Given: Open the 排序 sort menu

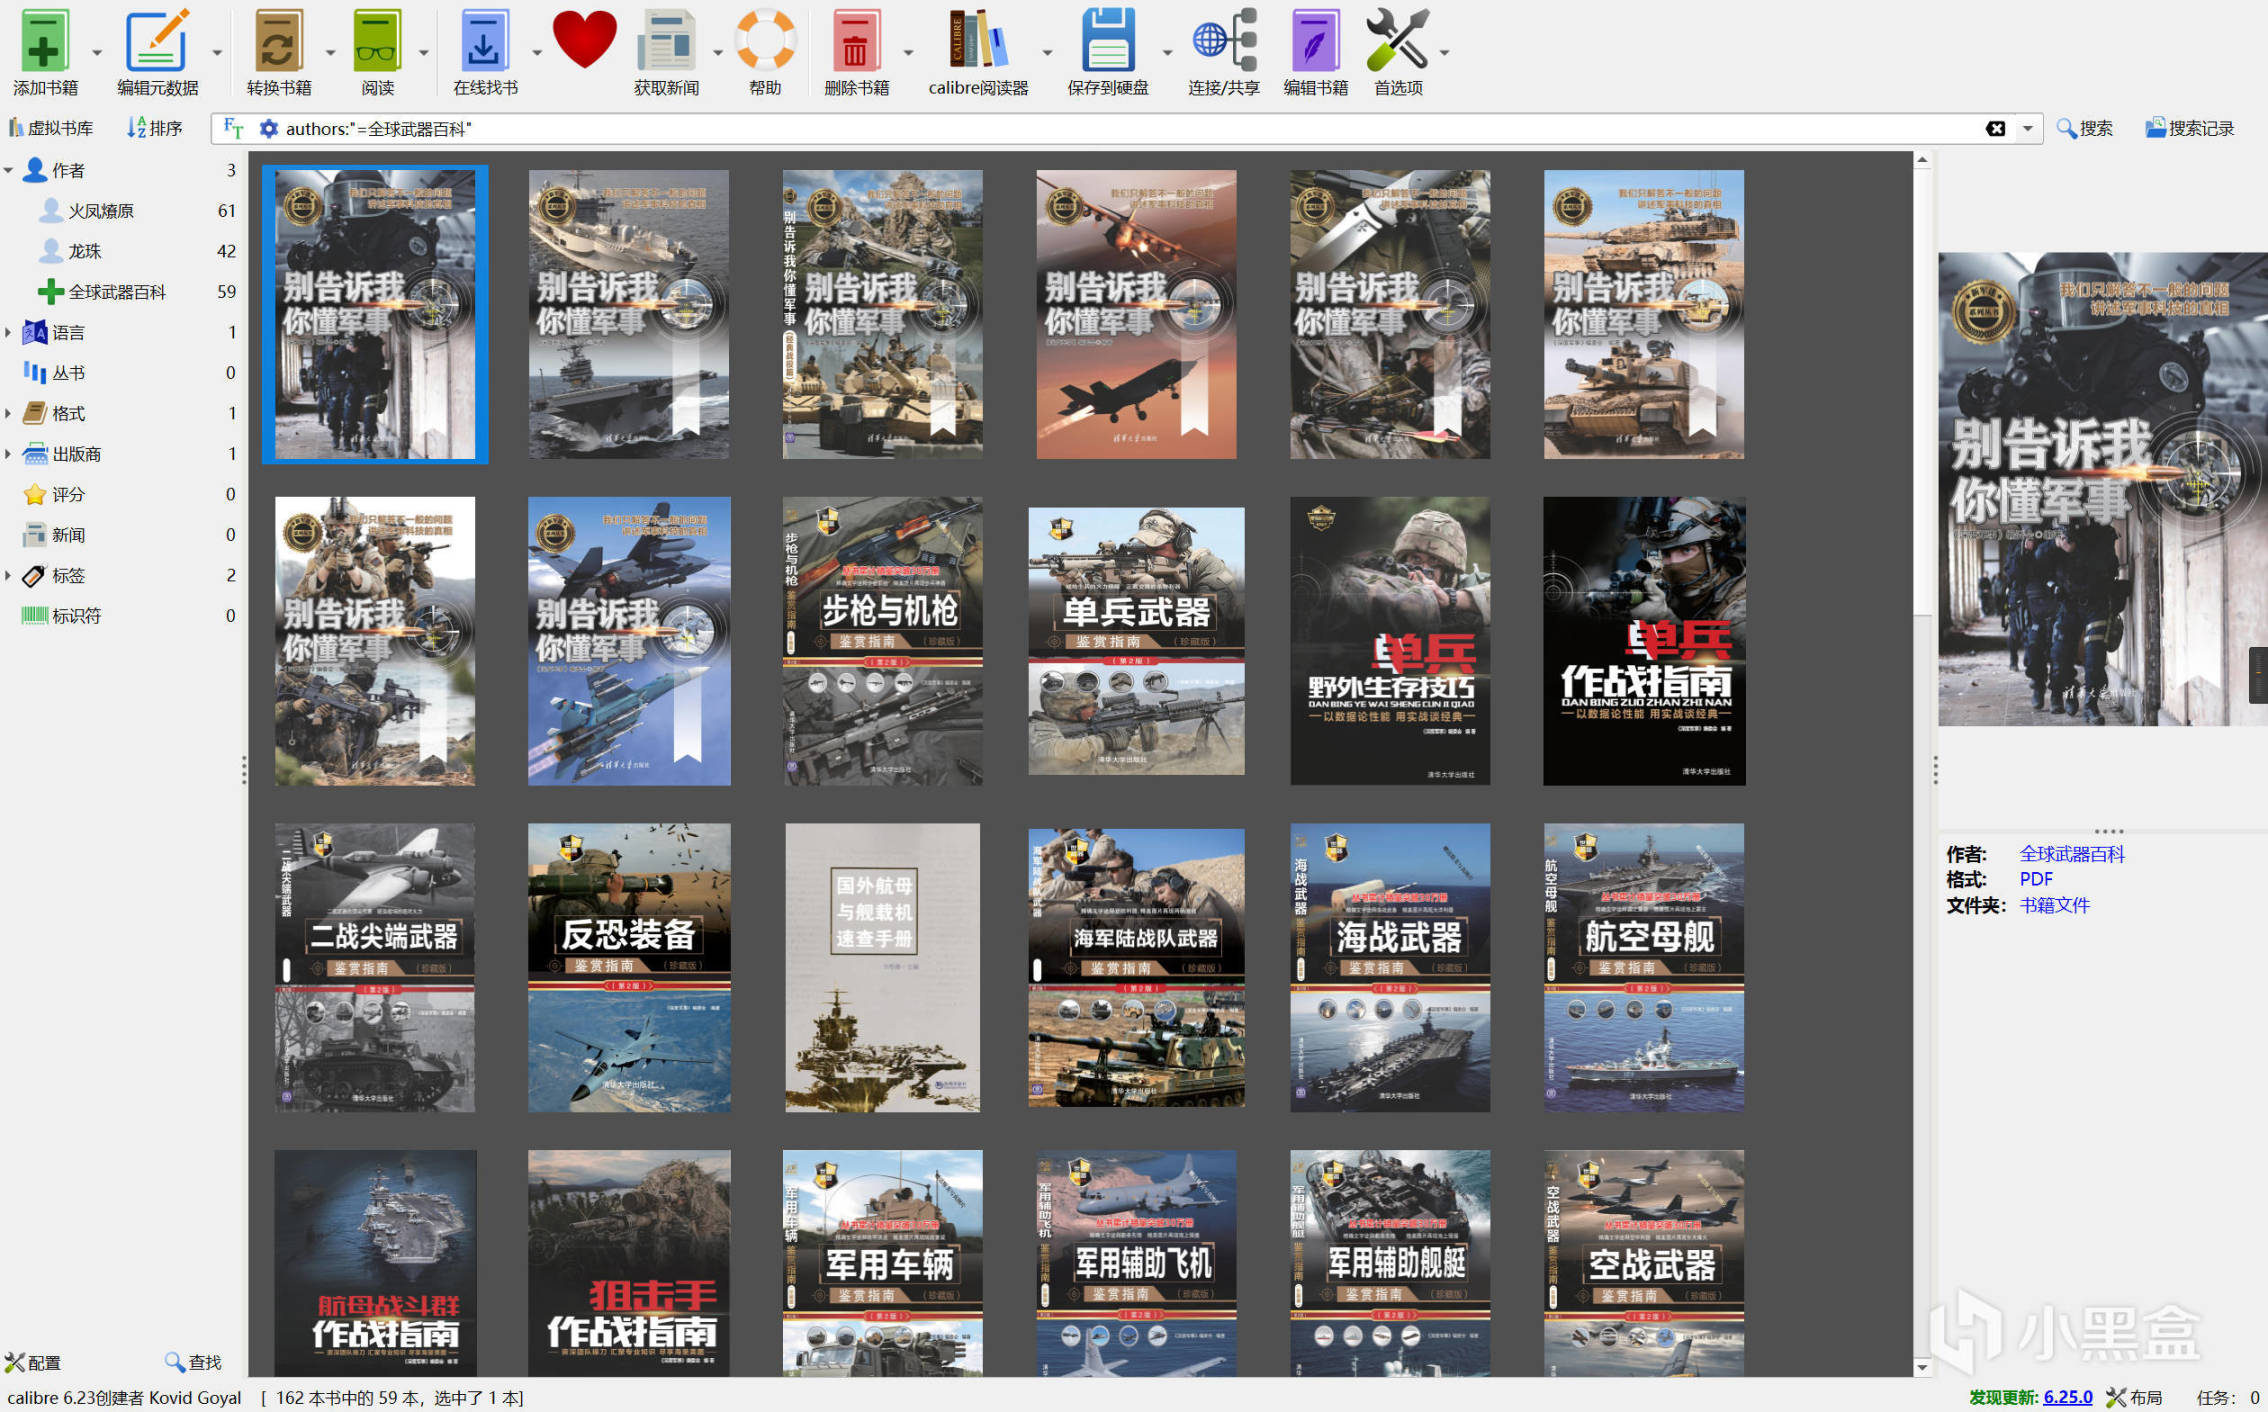Looking at the screenshot, I should tap(155, 128).
